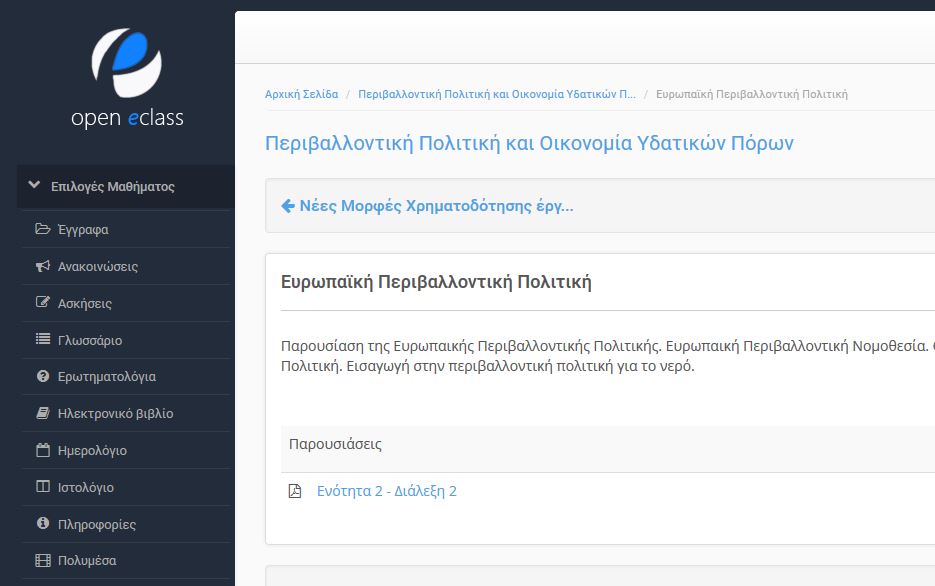This screenshot has width=935, height=586.
Task: Click the Έγγραφα folder icon
Action: [42, 229]
